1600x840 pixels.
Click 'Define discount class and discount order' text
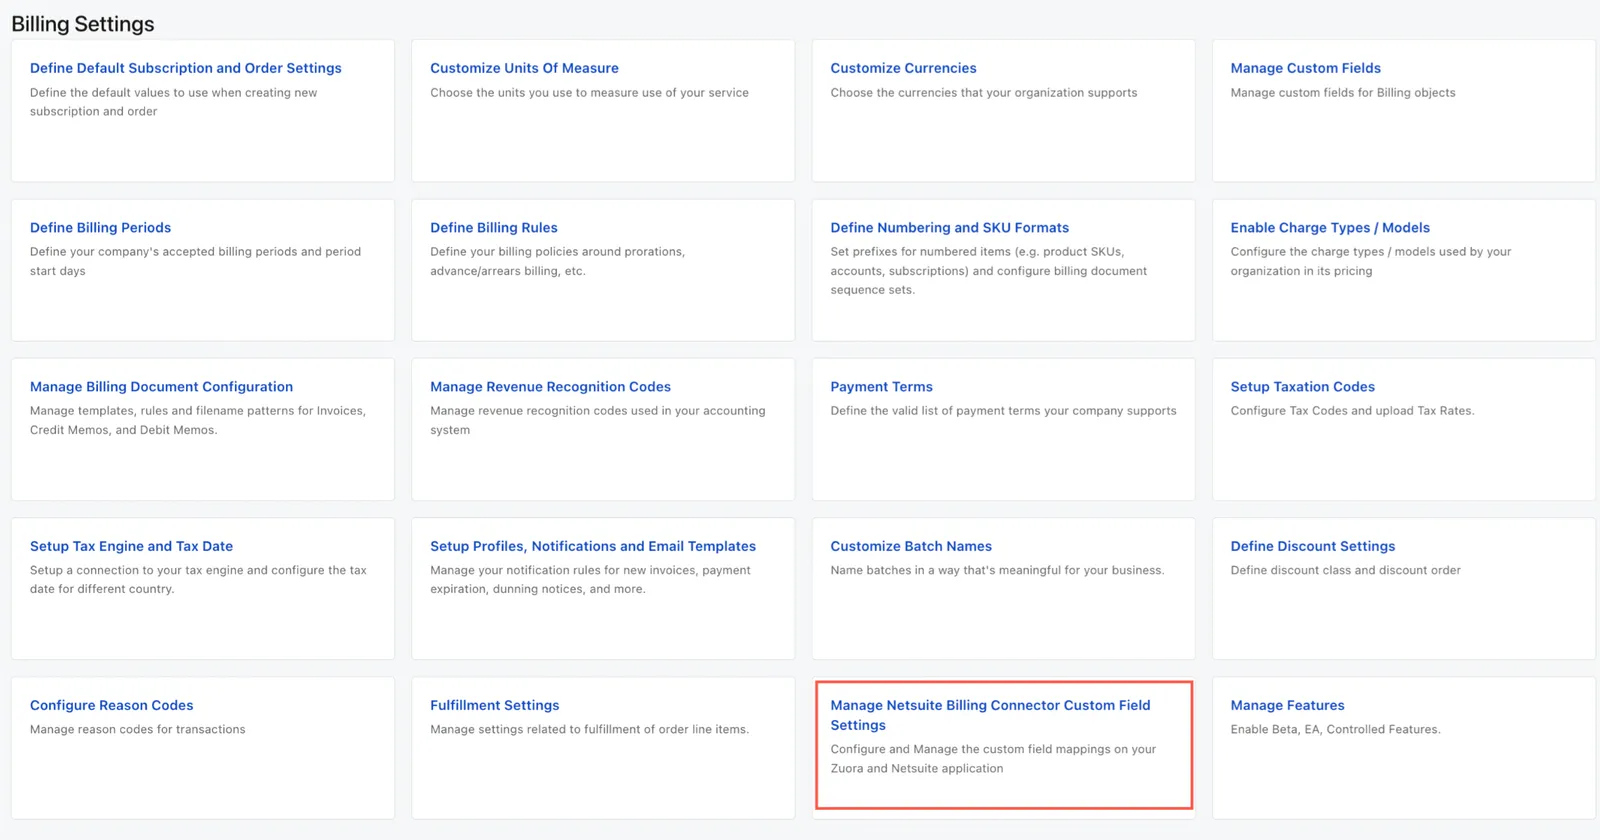[1345, 570]
